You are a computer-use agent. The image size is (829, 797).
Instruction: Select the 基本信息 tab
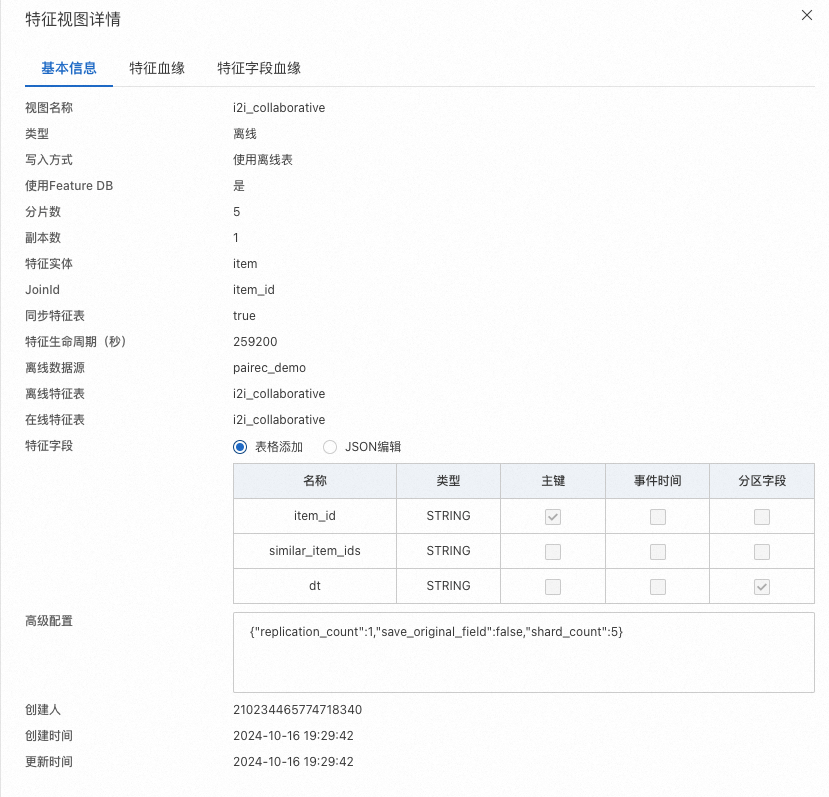[x=68, y=68]
